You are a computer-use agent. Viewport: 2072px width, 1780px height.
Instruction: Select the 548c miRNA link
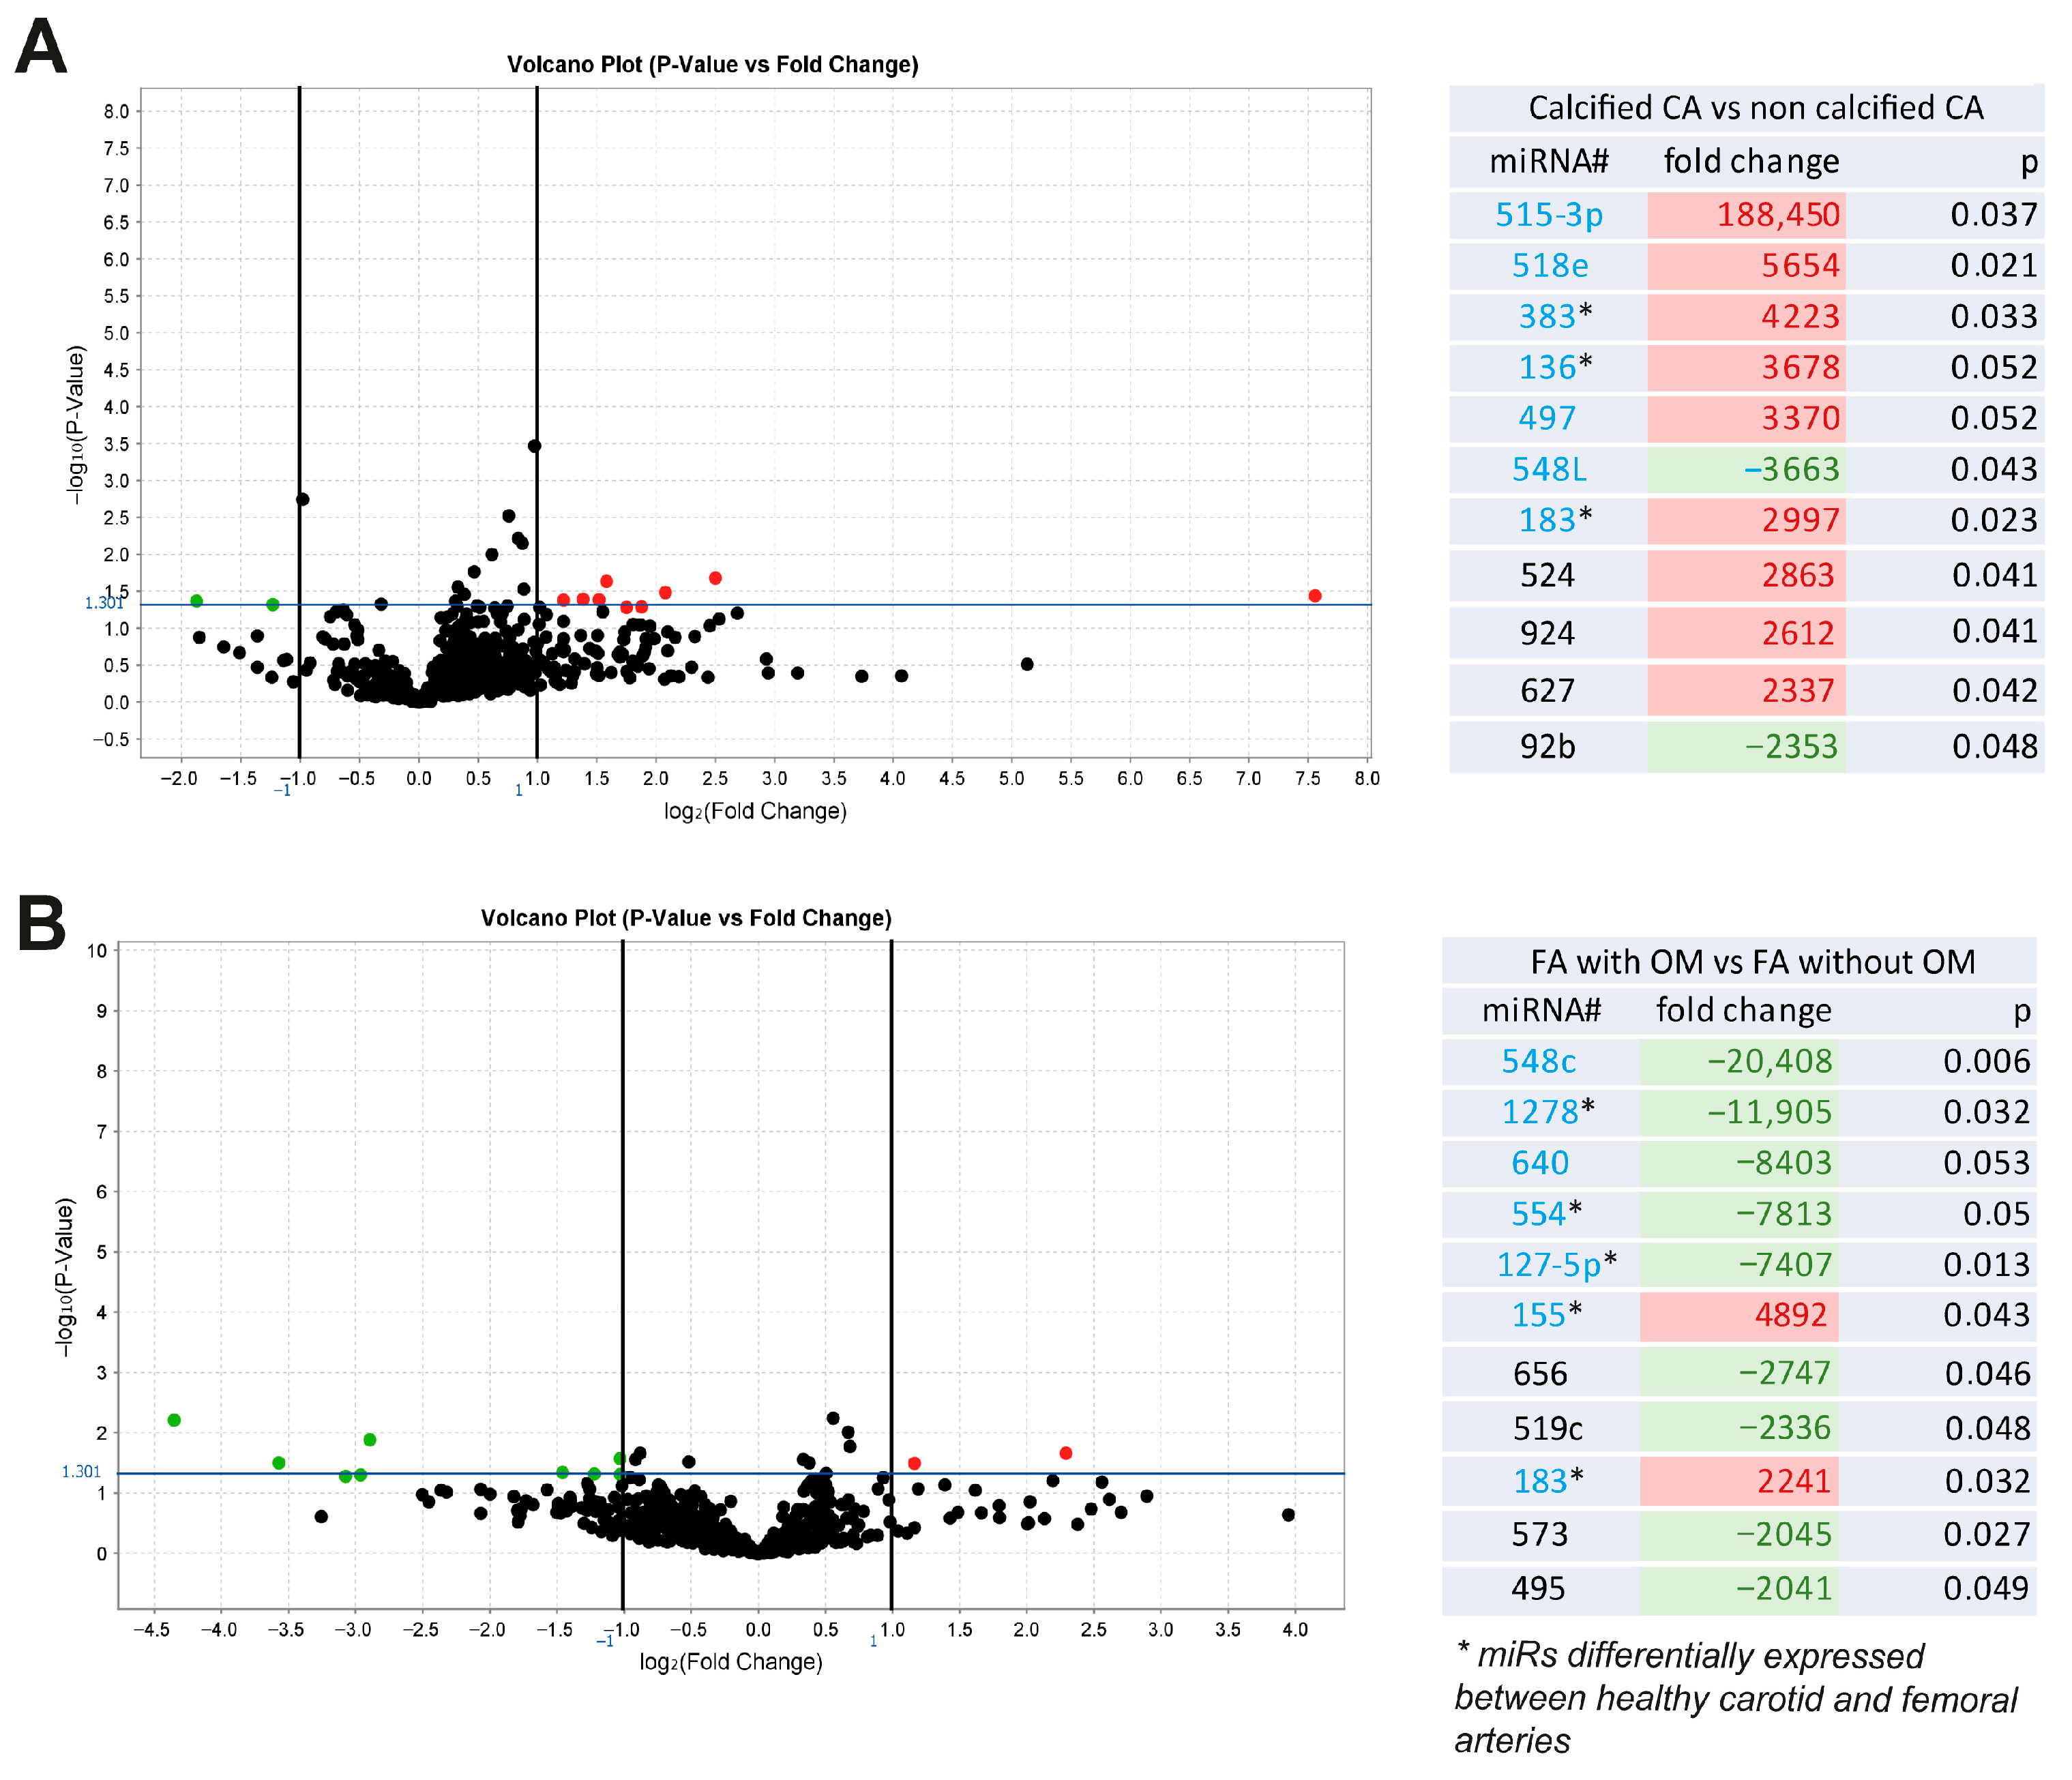click(x=1538, y=1061)
